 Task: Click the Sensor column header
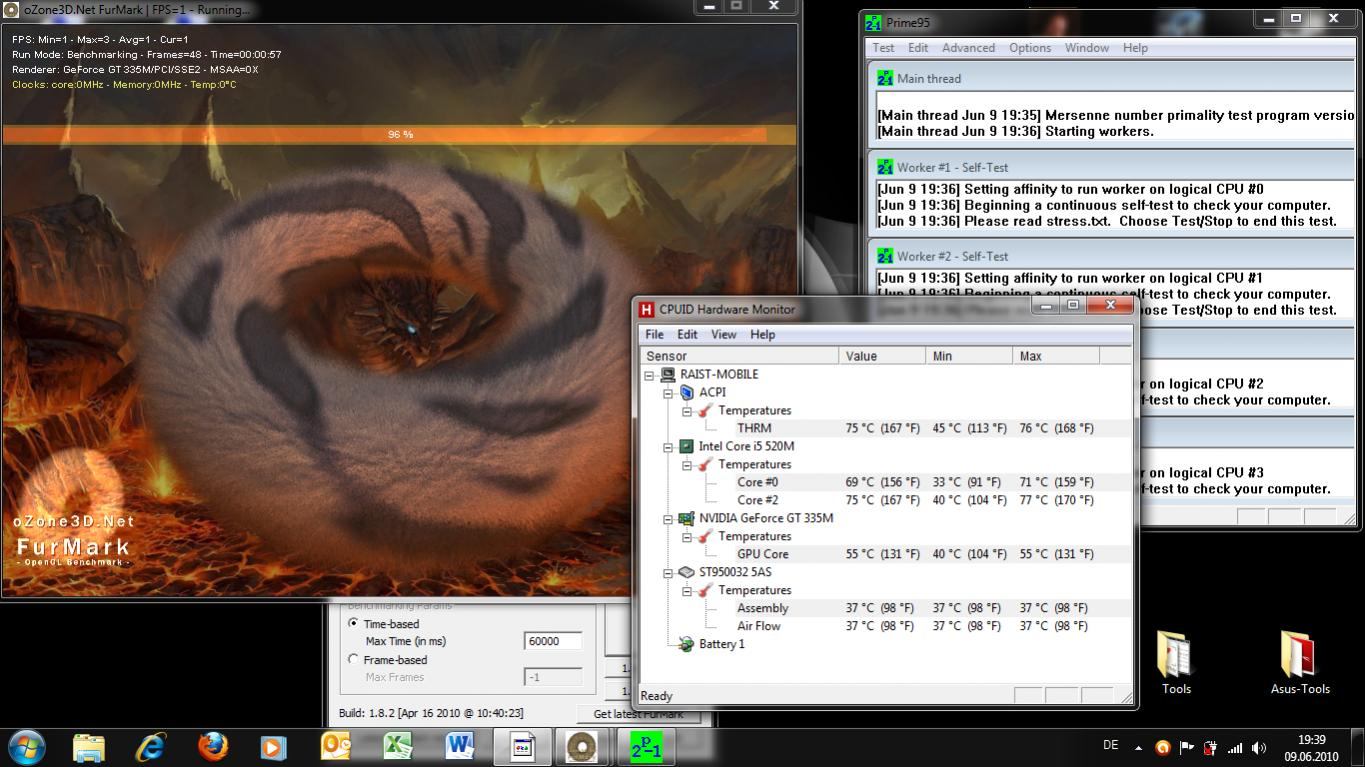click(x=738, y=356)
